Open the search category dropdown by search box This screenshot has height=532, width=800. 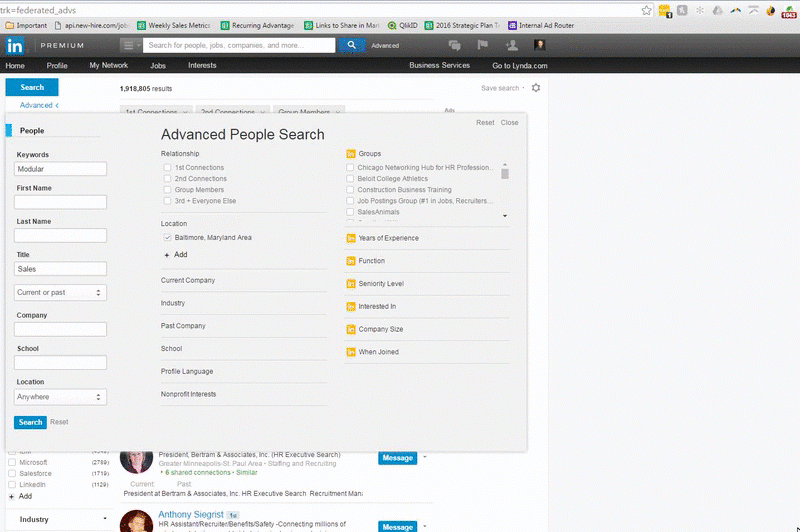131,45
